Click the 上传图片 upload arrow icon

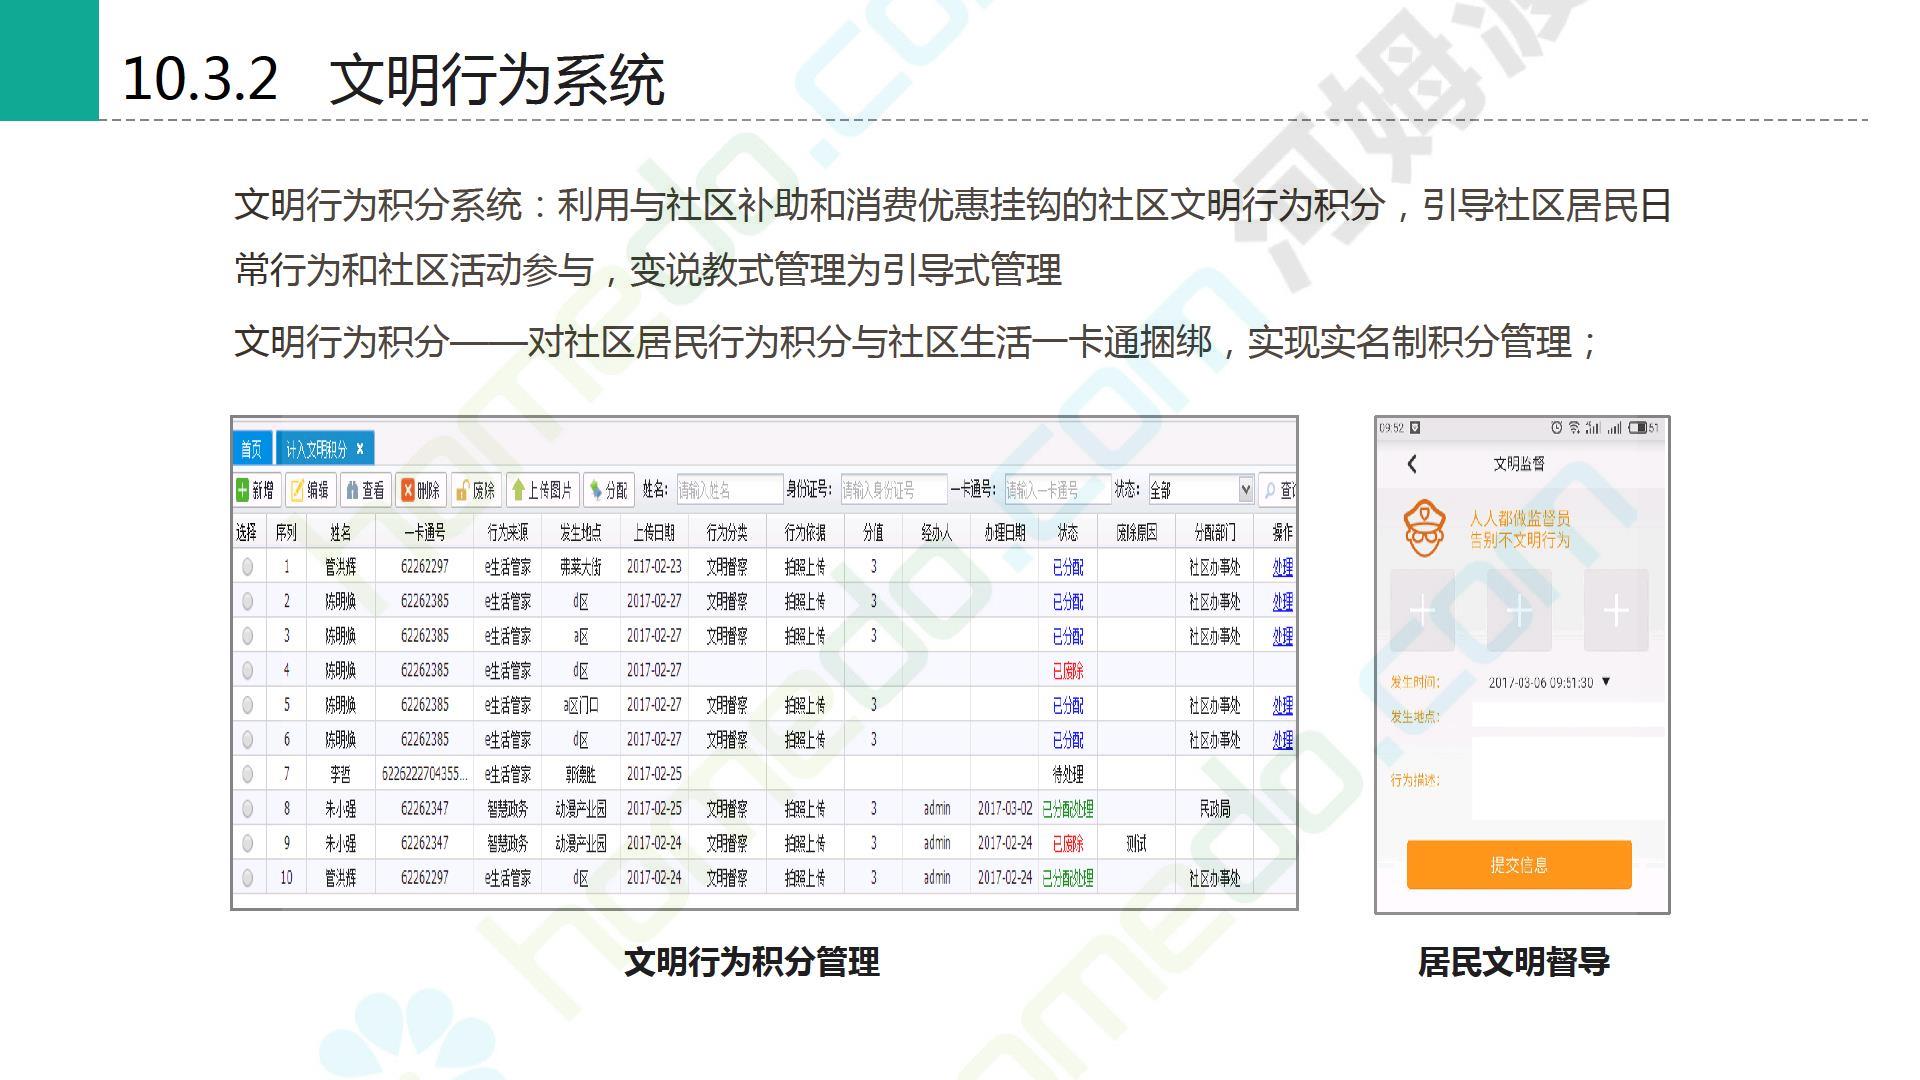[518, 490]
